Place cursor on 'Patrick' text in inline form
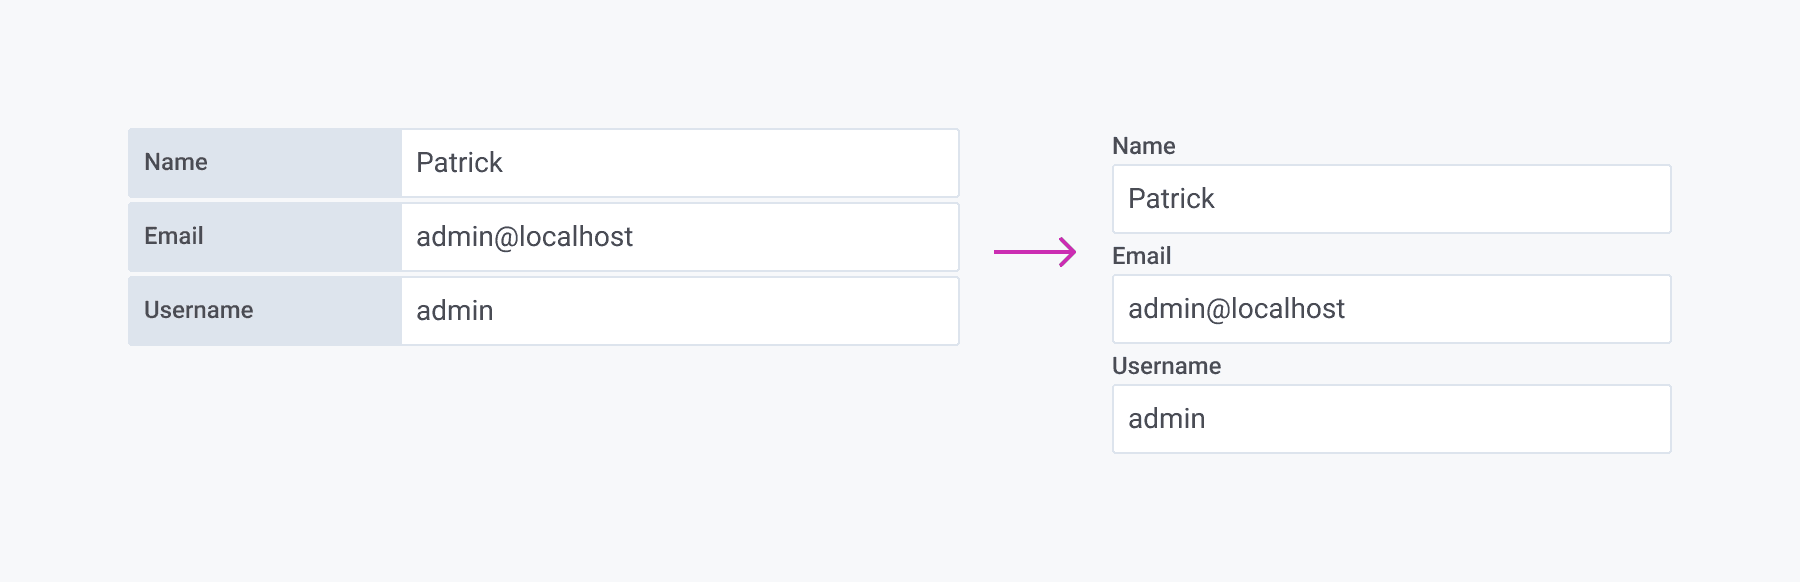Screen dimensions: 1800x582 [x=459, y=163]
